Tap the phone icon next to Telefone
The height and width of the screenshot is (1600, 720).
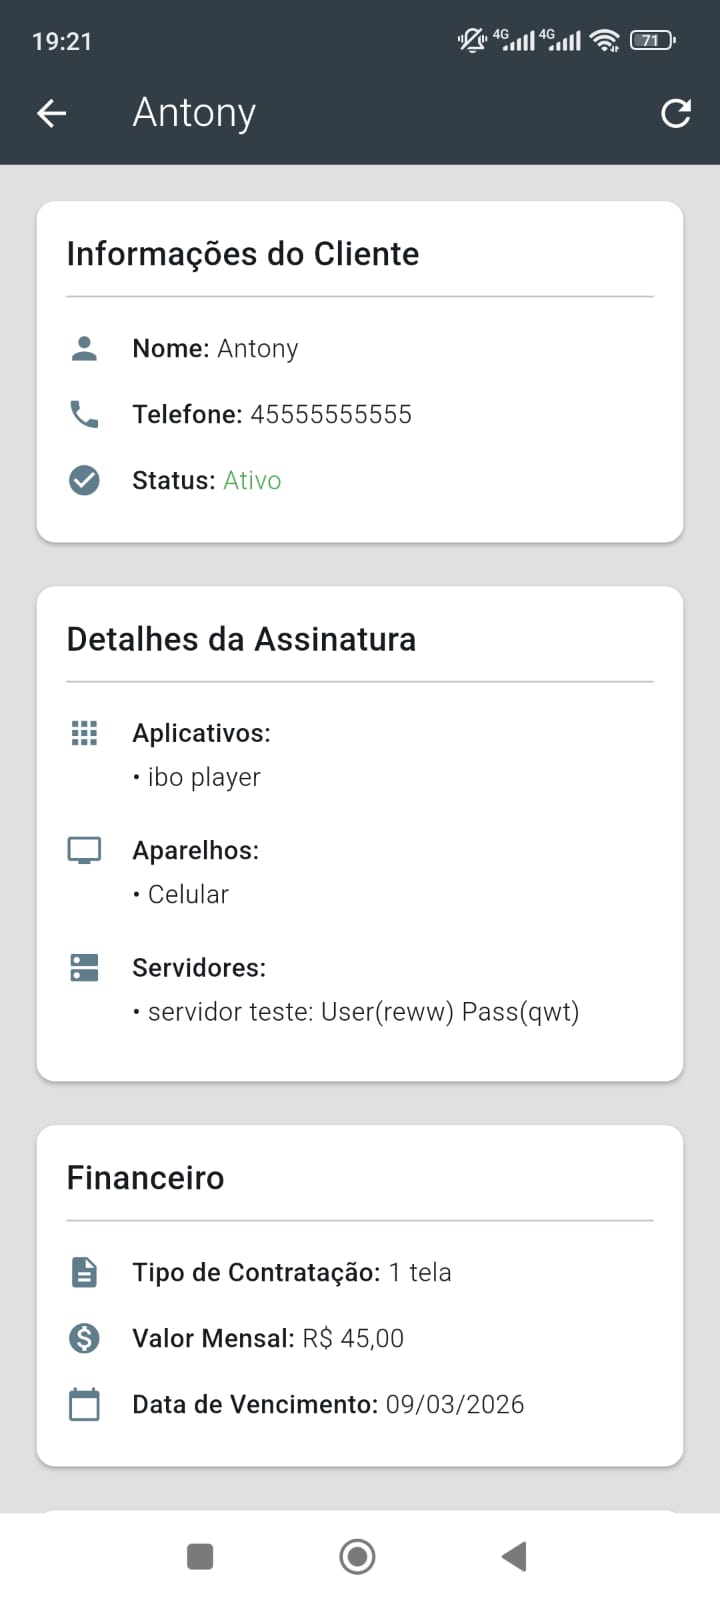tap(84, 414)
